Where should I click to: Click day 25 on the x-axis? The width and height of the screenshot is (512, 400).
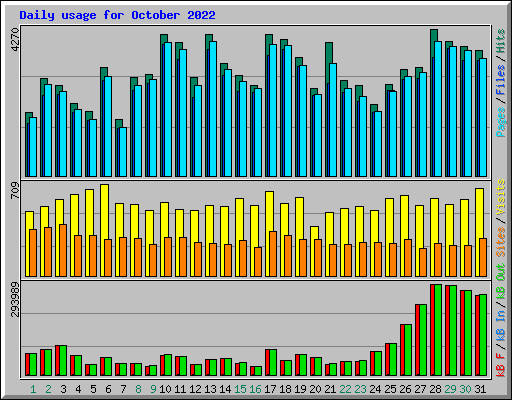tap(390, 389)
